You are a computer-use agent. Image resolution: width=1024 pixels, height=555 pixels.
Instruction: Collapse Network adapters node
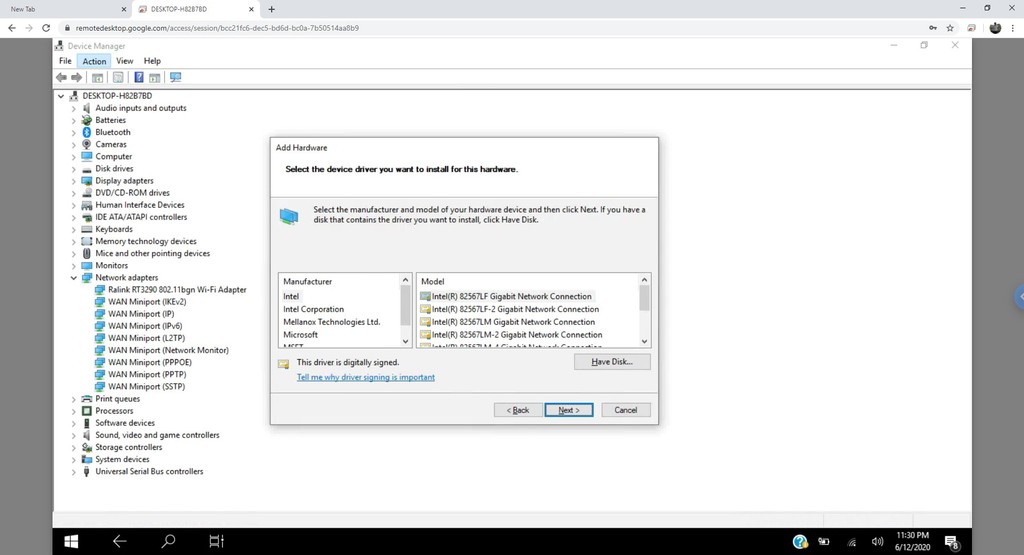(74, 278)
